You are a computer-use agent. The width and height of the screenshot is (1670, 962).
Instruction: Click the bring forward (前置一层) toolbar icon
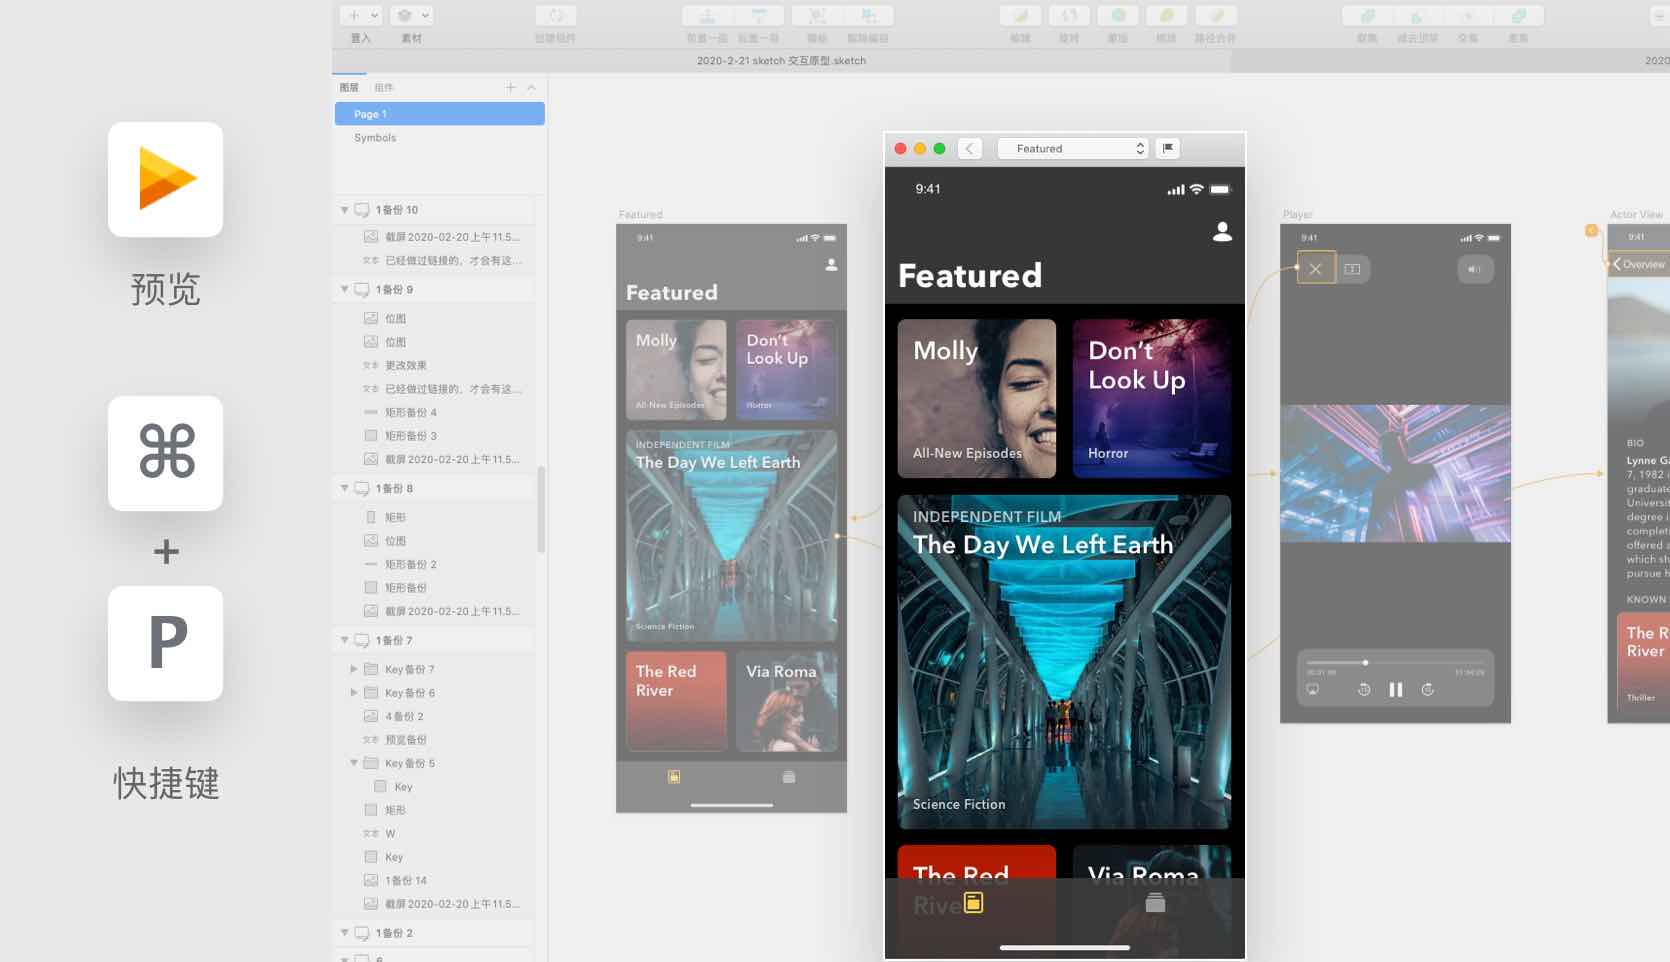pyautogui.click(x=707, y=15)
